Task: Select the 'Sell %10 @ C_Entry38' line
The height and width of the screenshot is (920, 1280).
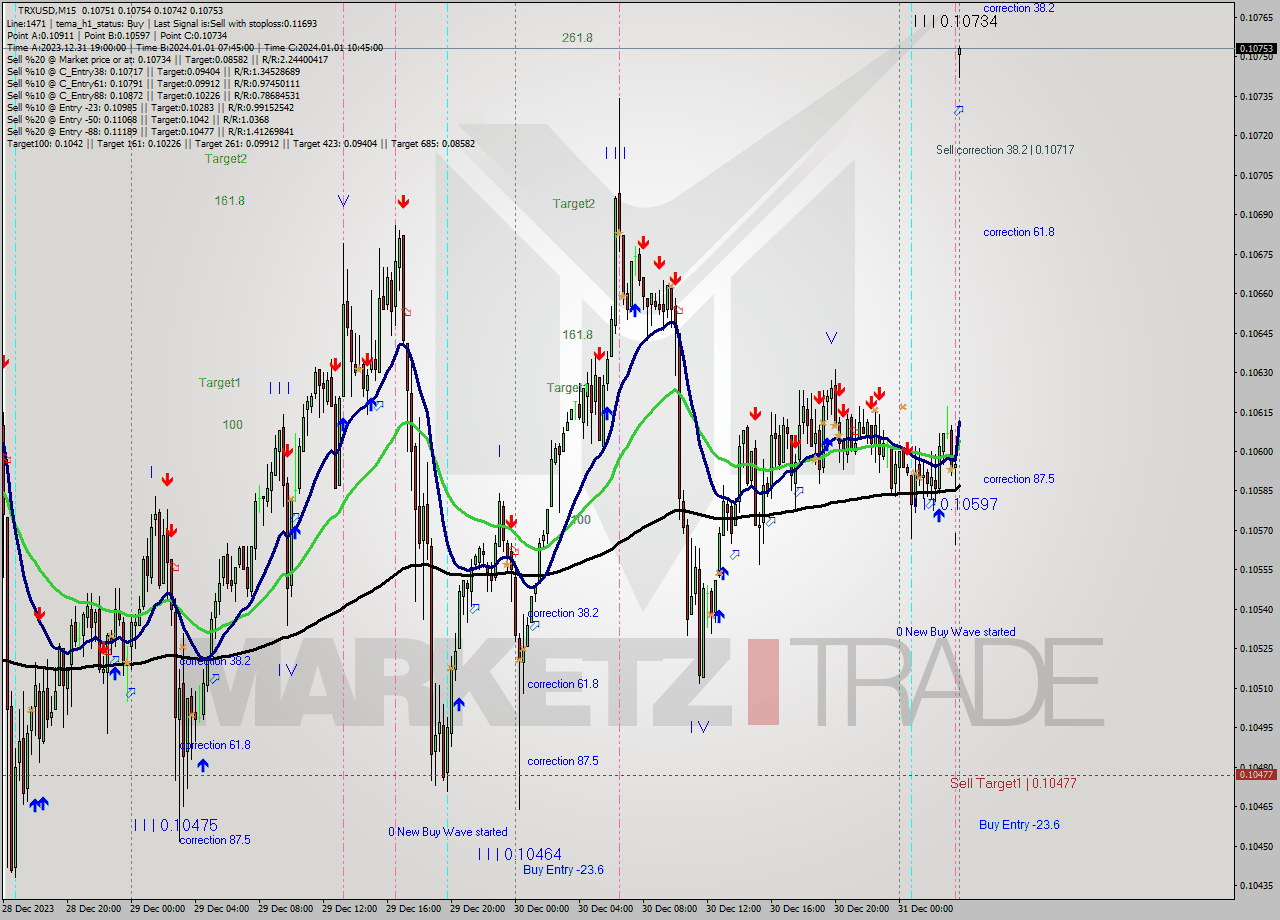Action: pyautogui.click(x=153, y=71)
